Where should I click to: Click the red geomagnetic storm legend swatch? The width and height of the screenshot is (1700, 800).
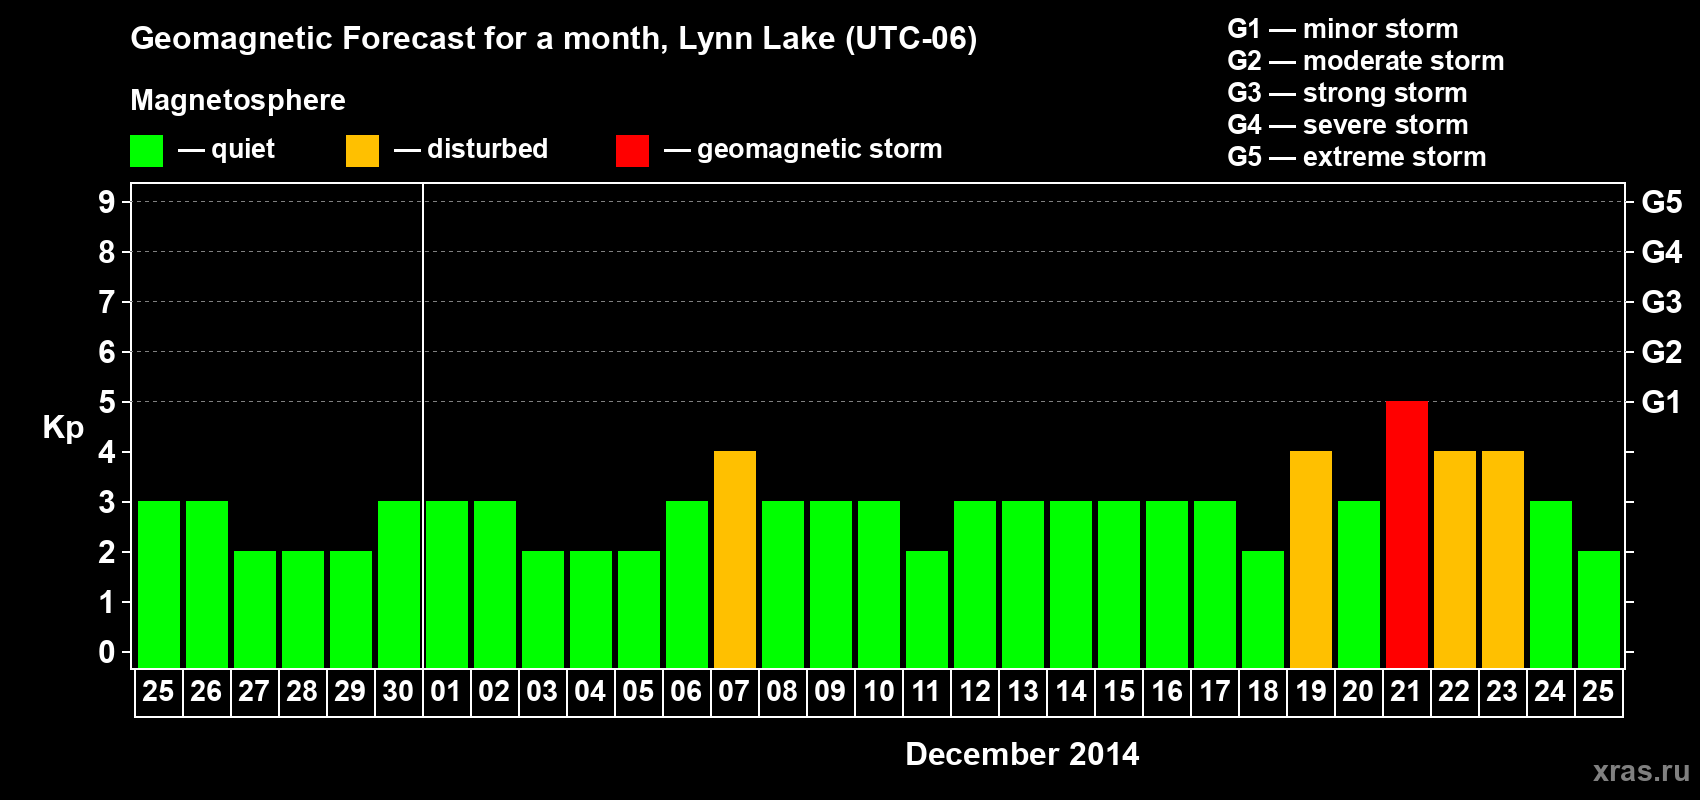point(632,151)
